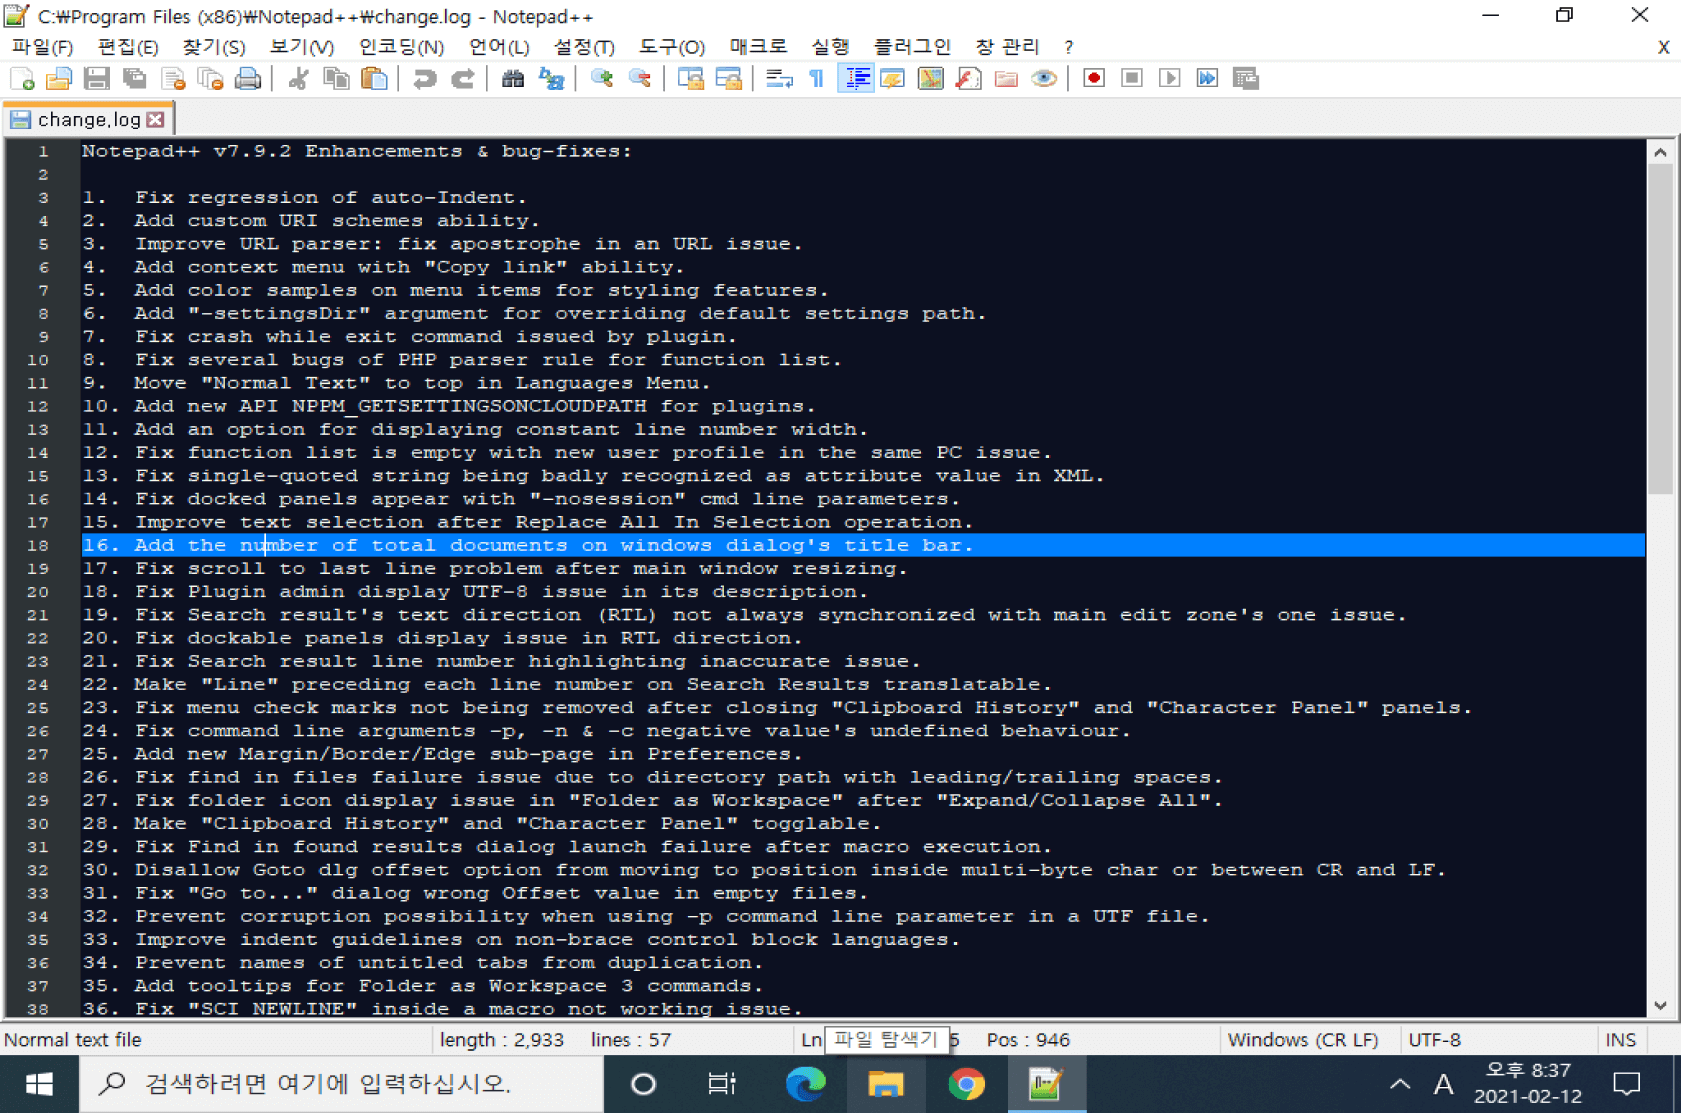Click the Save All toolbar icon
Image resolution: width=1681 pixels, height=1113 pixels.
(x=134, y=79)
